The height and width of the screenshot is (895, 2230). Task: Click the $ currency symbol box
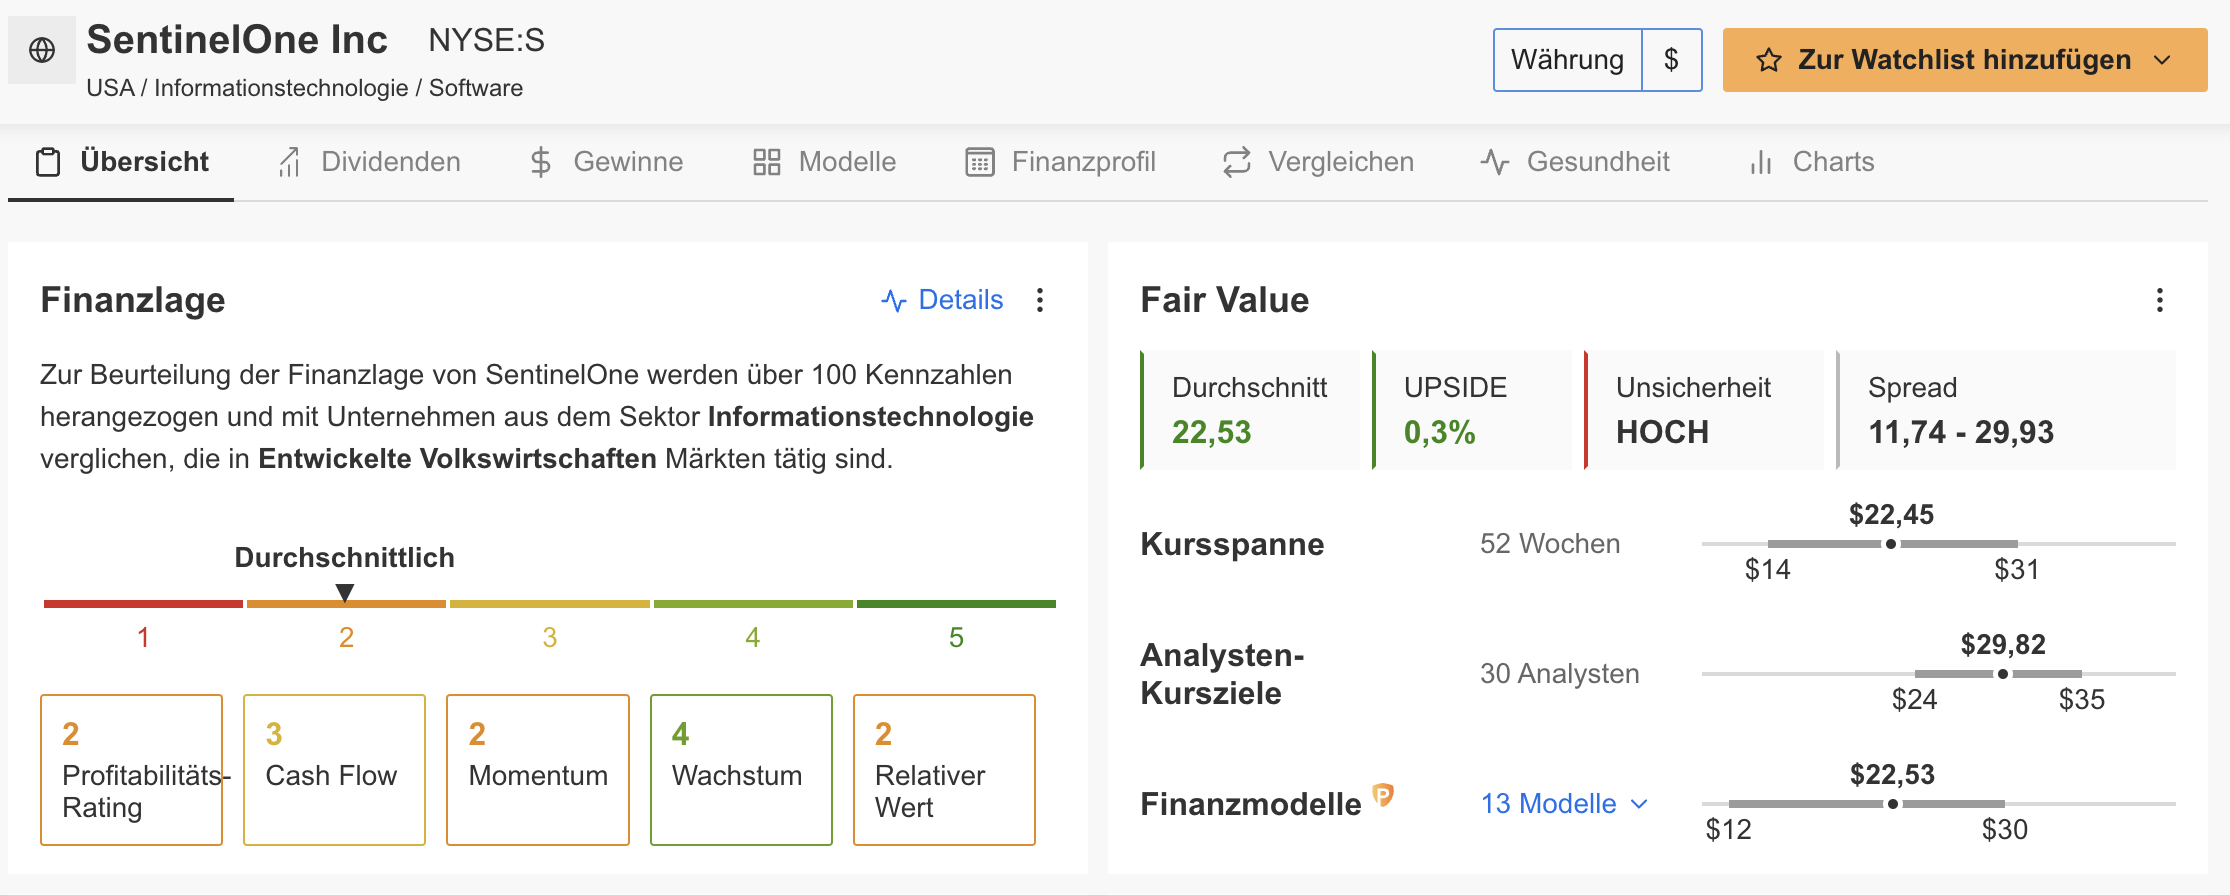click(1671, 60)
